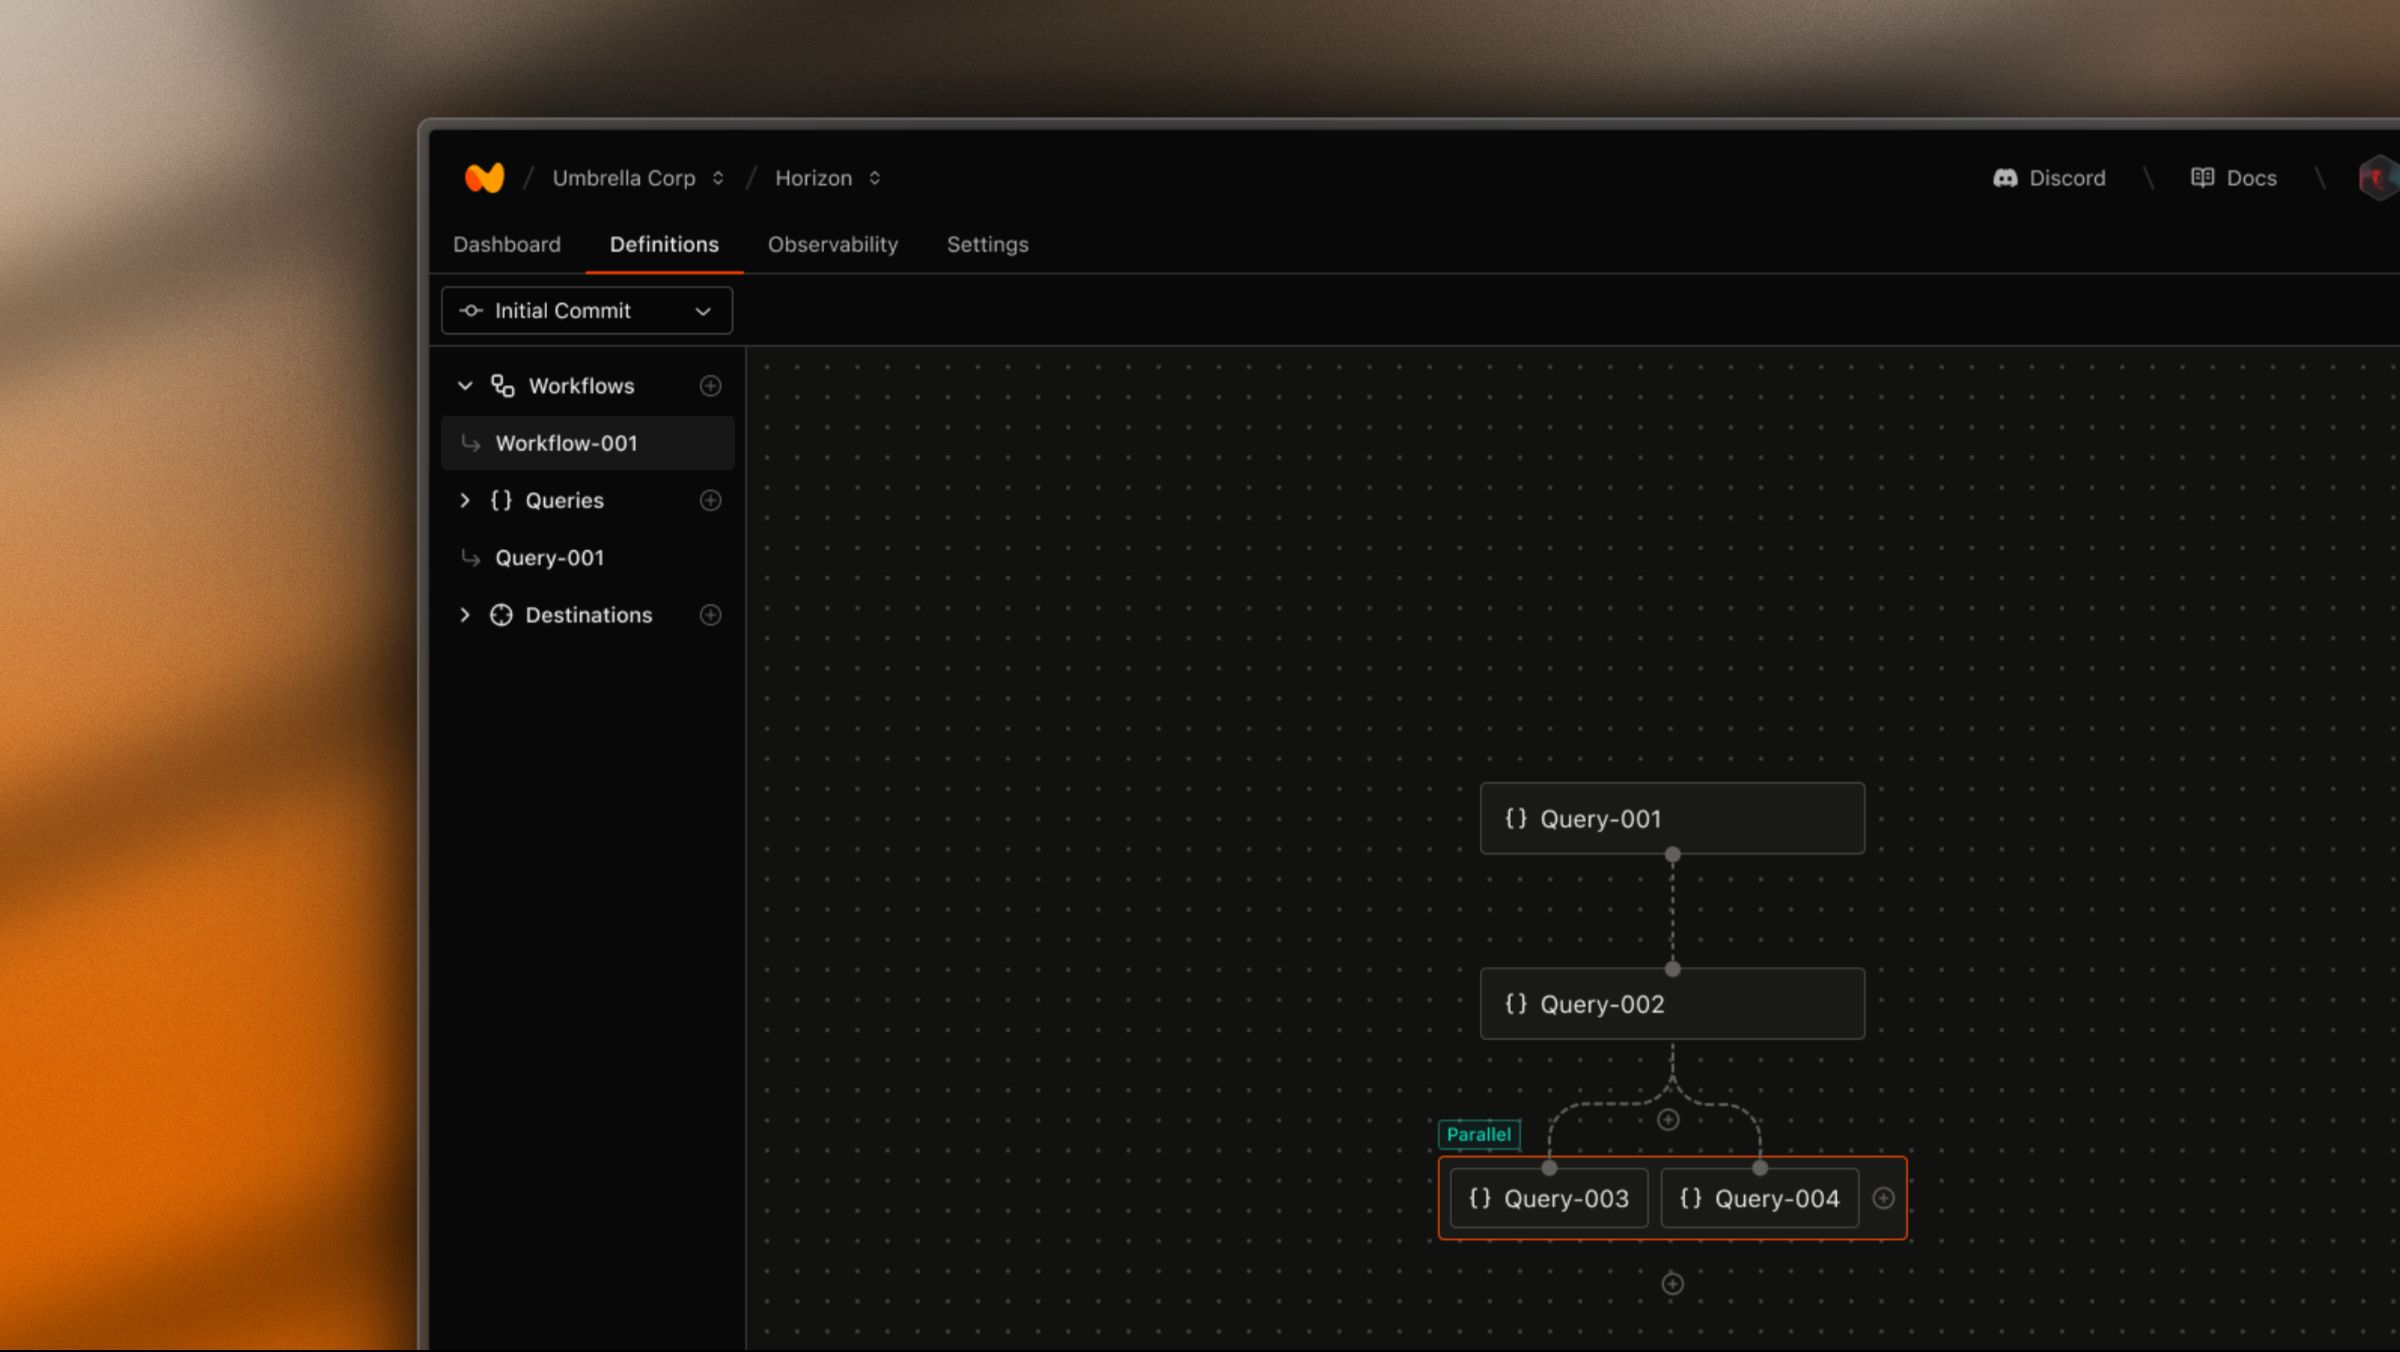2400x1352 pixels.
Task: Select the Query-002 node on canvas
Action: tap(1672, 1004)
